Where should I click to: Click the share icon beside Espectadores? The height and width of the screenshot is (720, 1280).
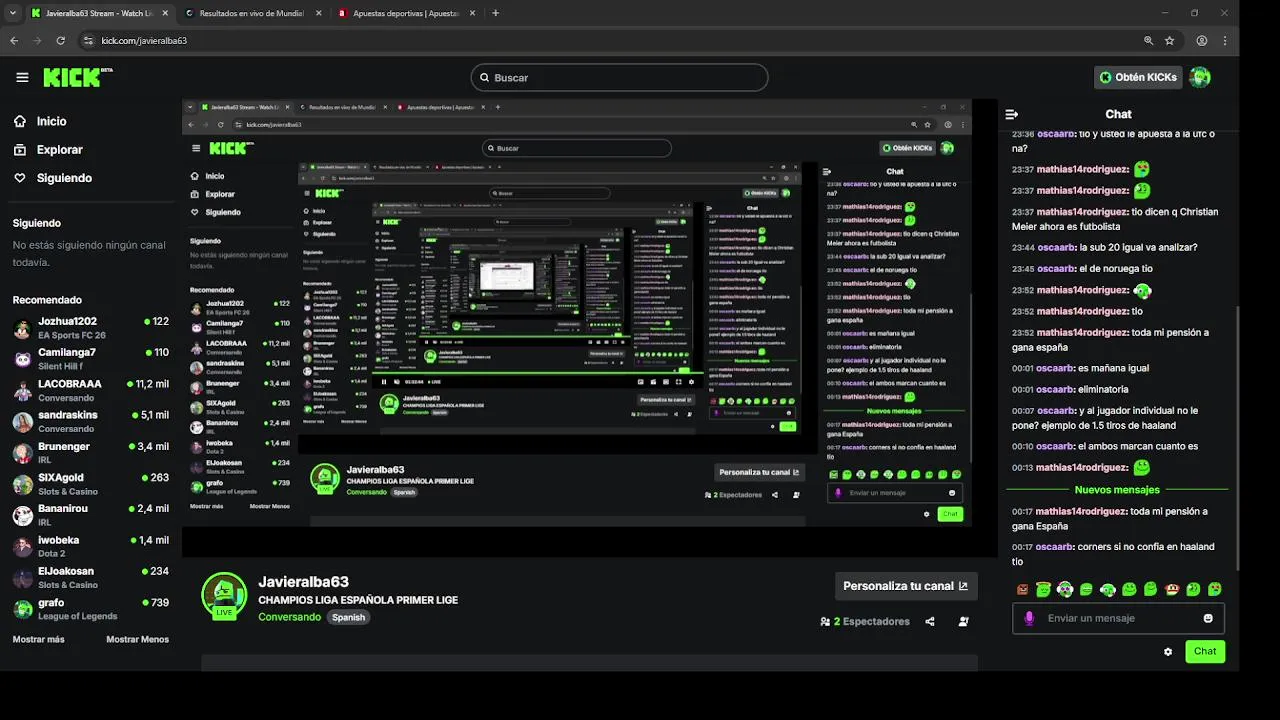coord(930,621)
